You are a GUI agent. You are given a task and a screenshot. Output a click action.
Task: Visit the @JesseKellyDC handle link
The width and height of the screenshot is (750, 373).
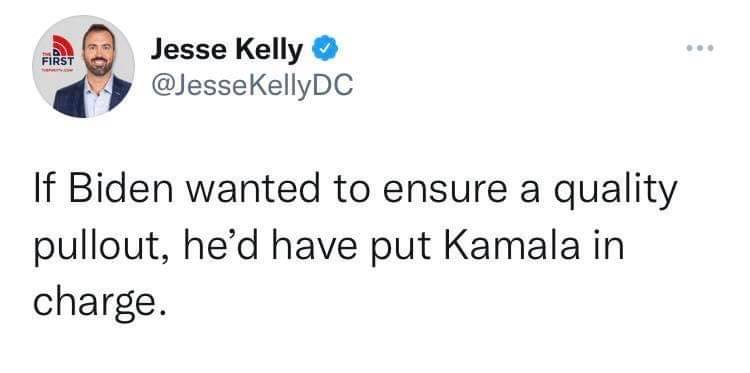(x=252, y=86)
